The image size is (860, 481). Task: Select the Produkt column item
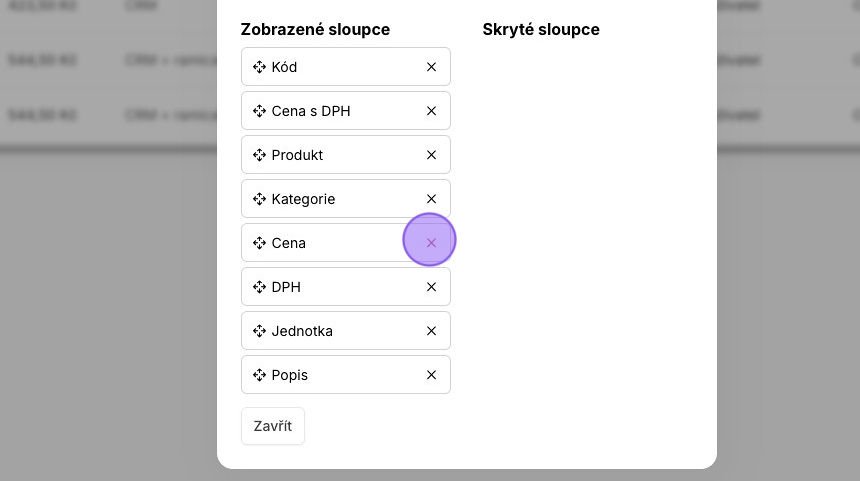pyautogui.click(x=346, y=155)
